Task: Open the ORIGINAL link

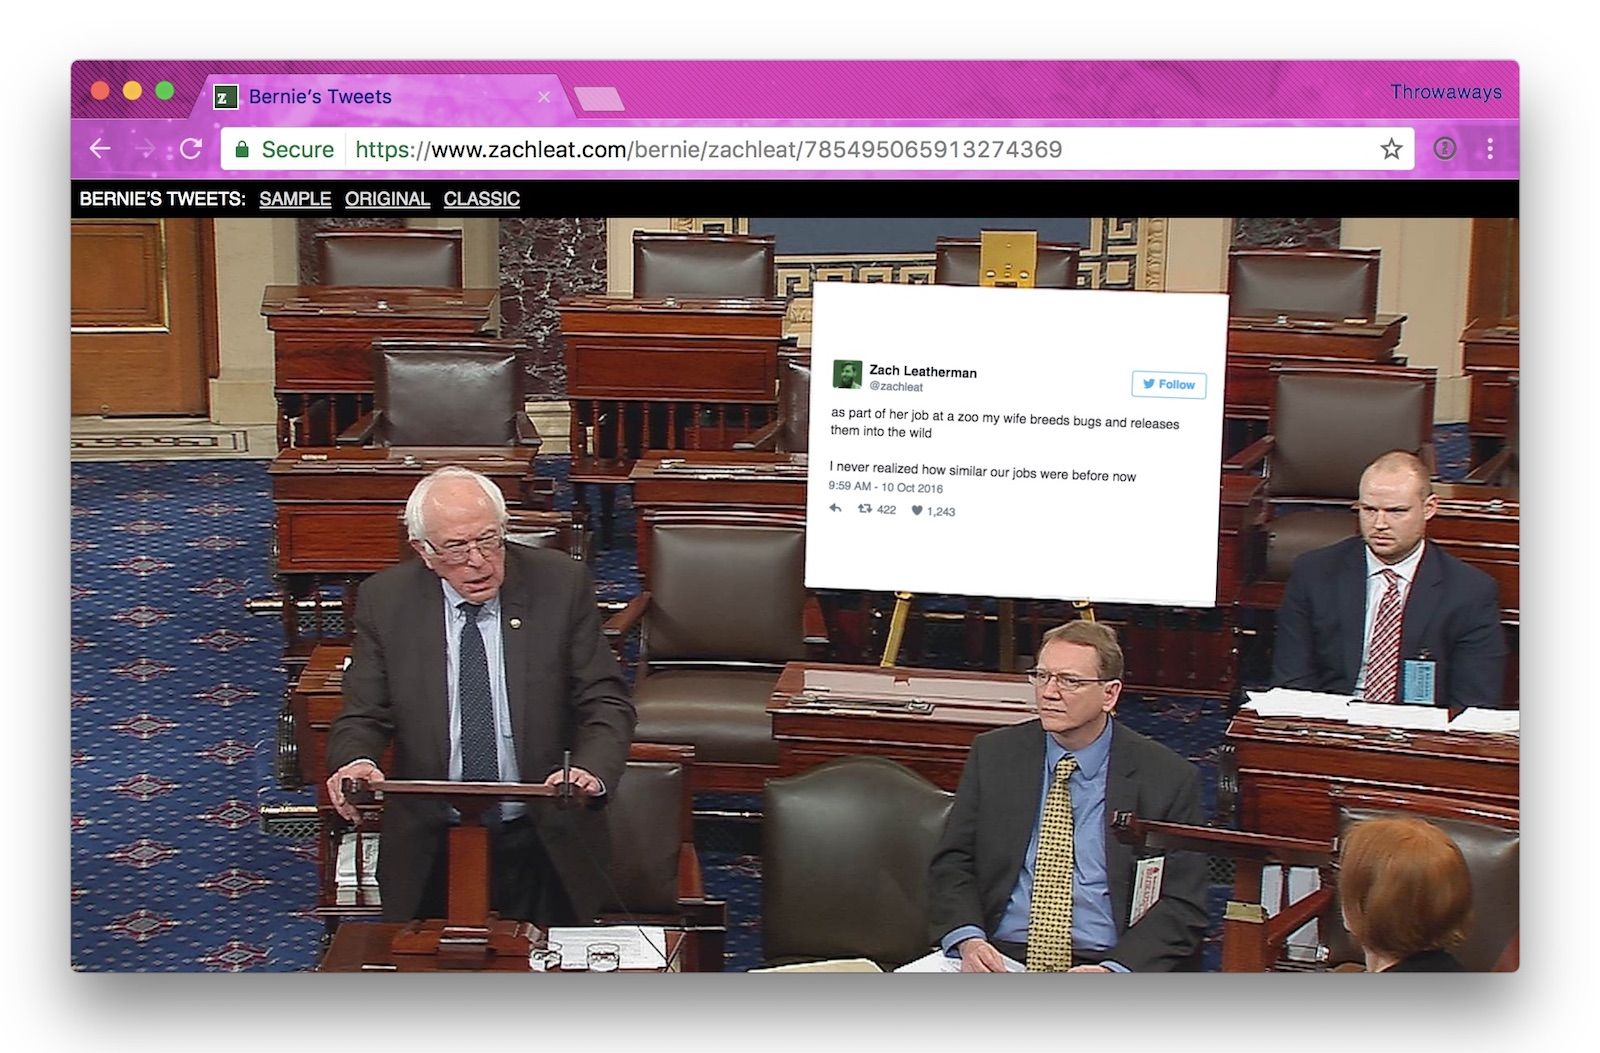Action: pos(387,199)
